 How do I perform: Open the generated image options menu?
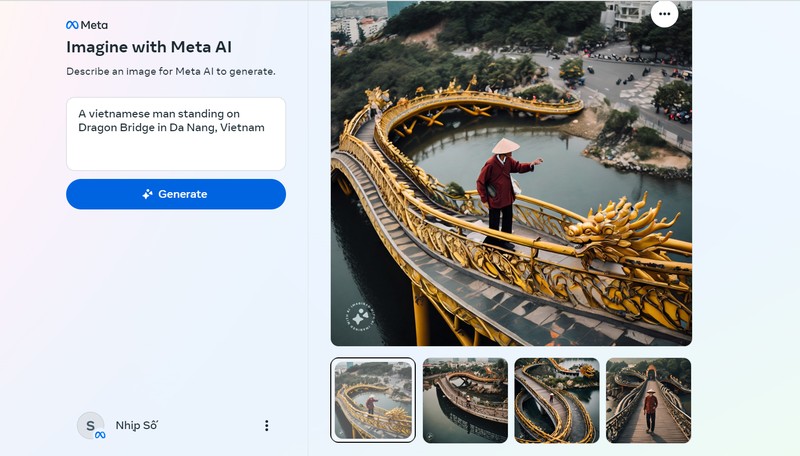click(664, 14)
